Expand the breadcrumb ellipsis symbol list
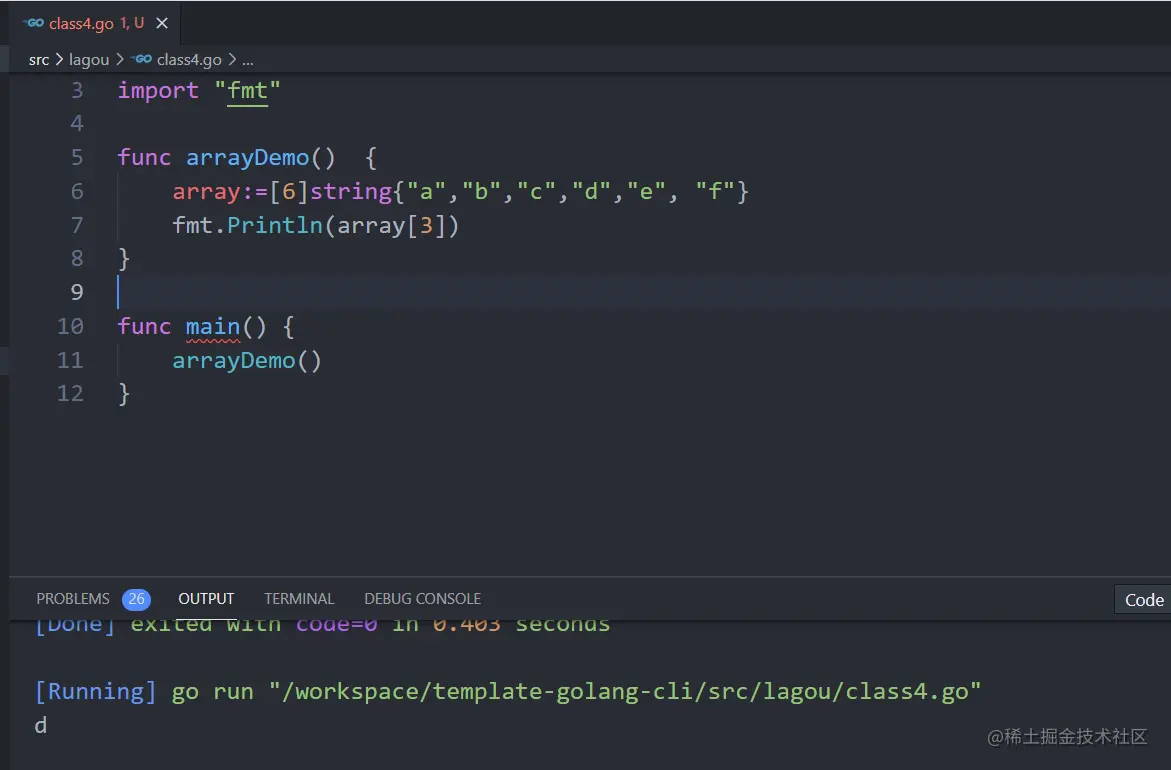Viewport: 1171px width, 770px height. (x=247, y=60)
